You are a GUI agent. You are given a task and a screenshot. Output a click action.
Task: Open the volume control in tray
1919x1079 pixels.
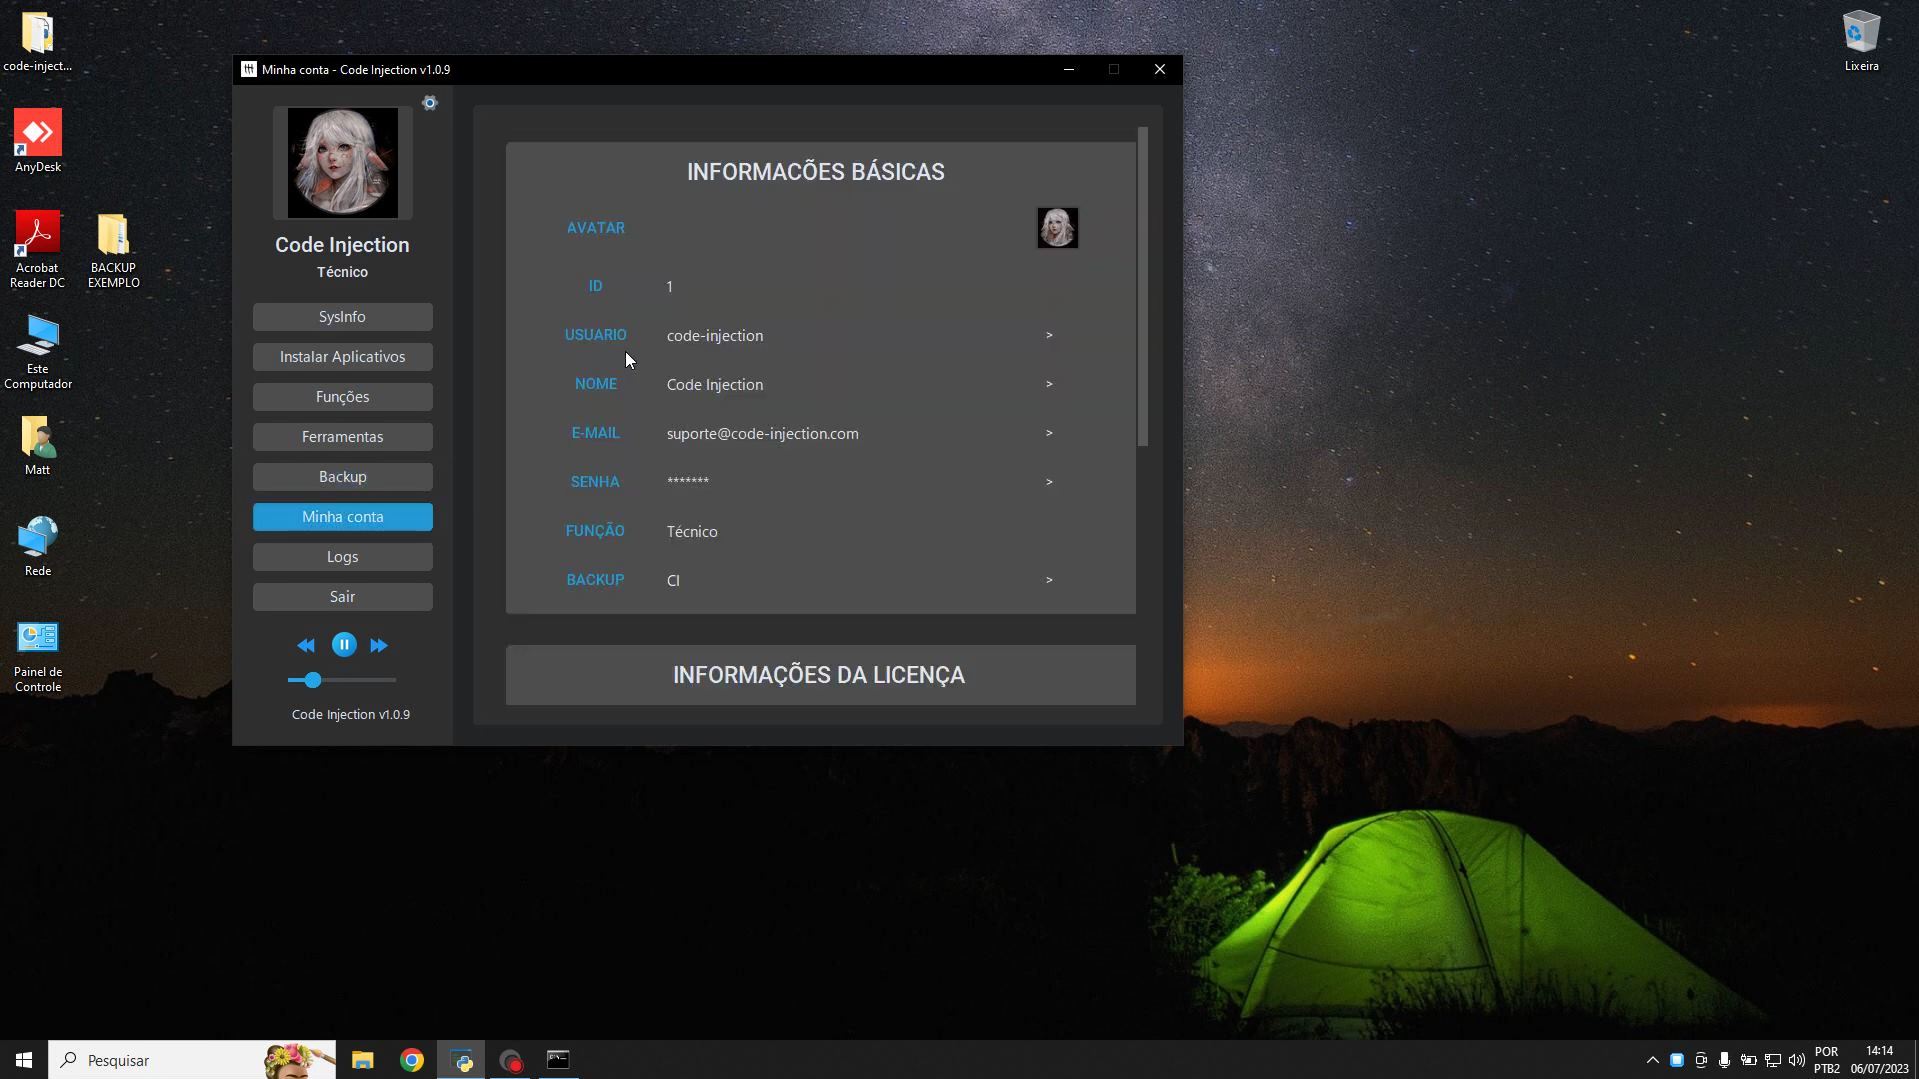[x=1797, y=1060]
